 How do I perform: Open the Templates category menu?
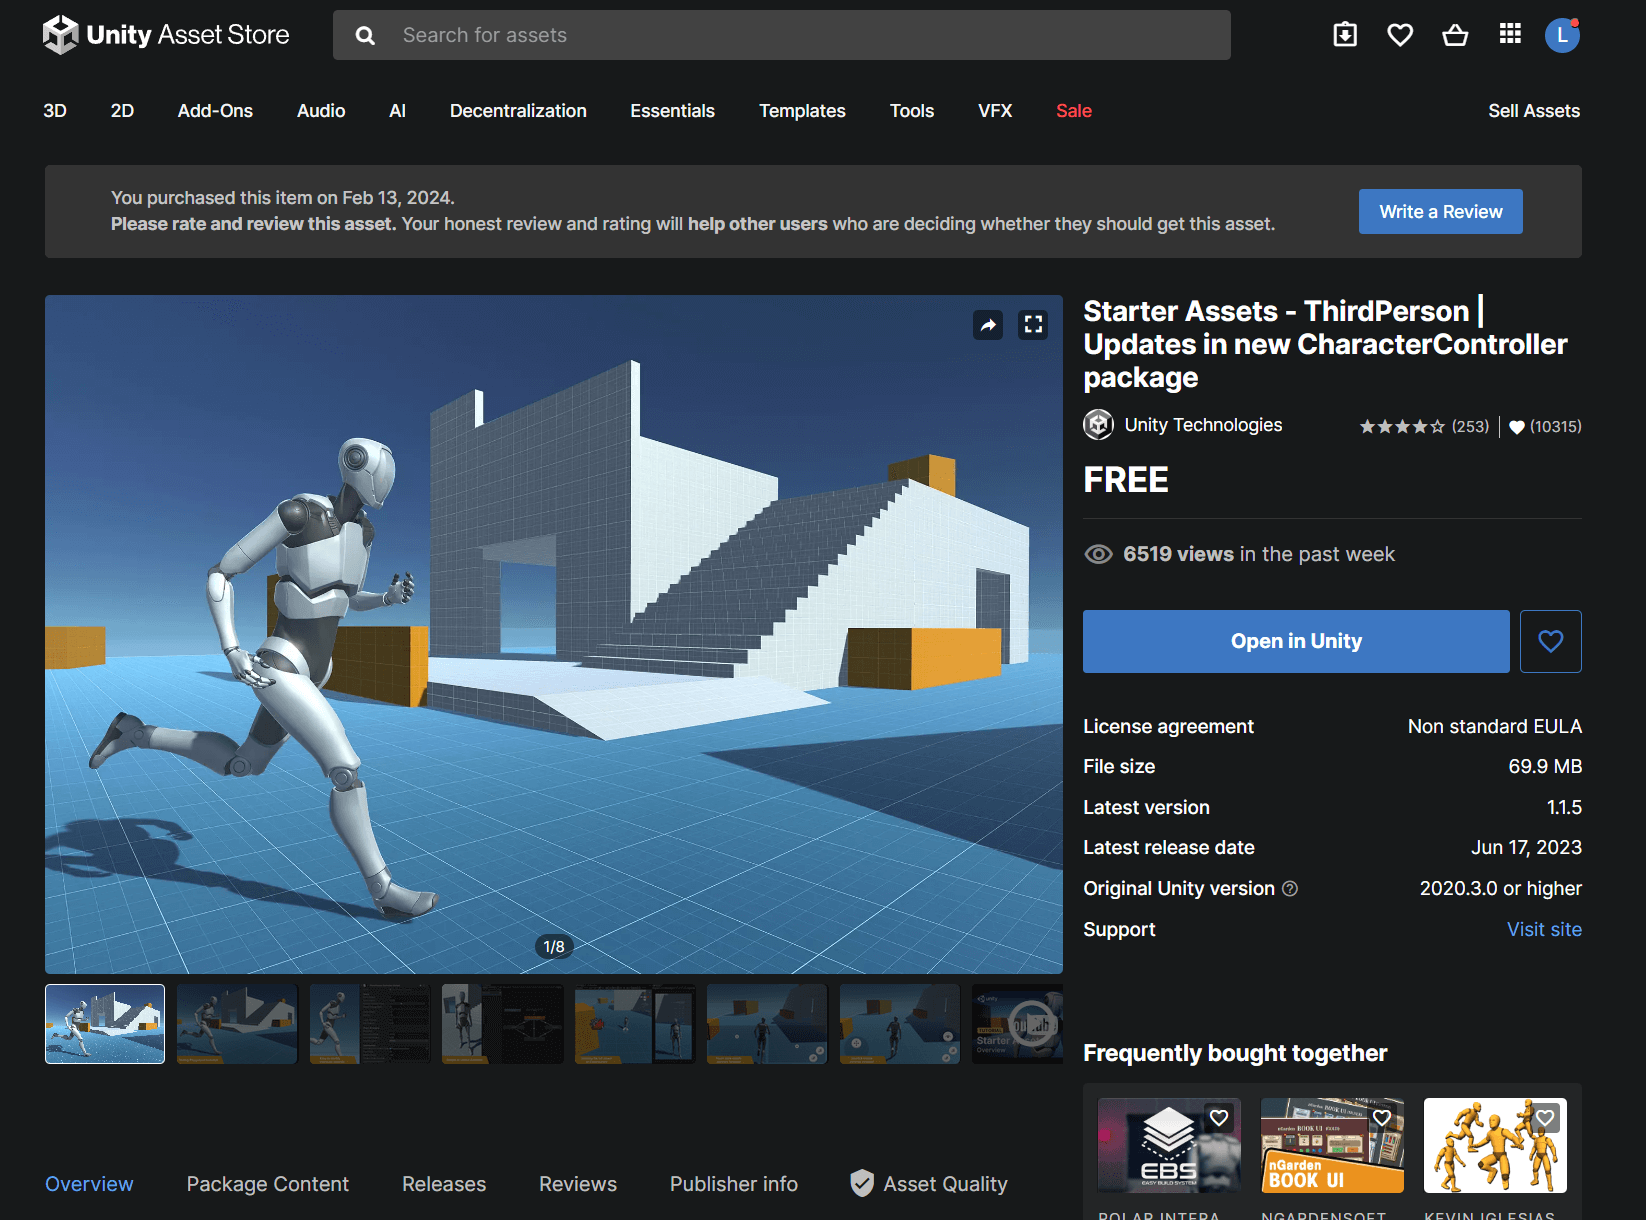[x=802, y=111]
